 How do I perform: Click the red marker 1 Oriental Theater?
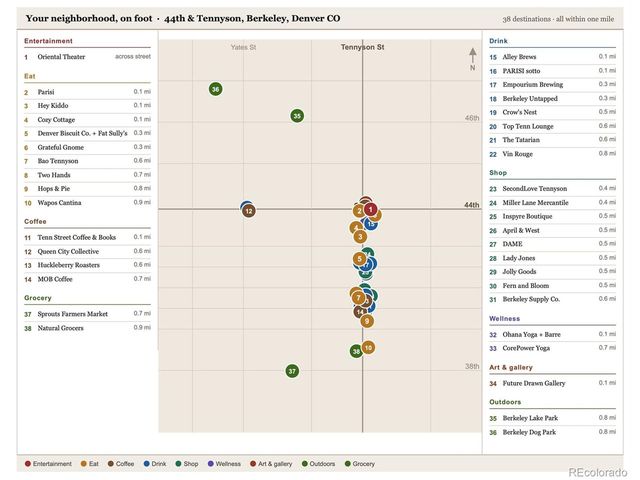click(370, 209)
